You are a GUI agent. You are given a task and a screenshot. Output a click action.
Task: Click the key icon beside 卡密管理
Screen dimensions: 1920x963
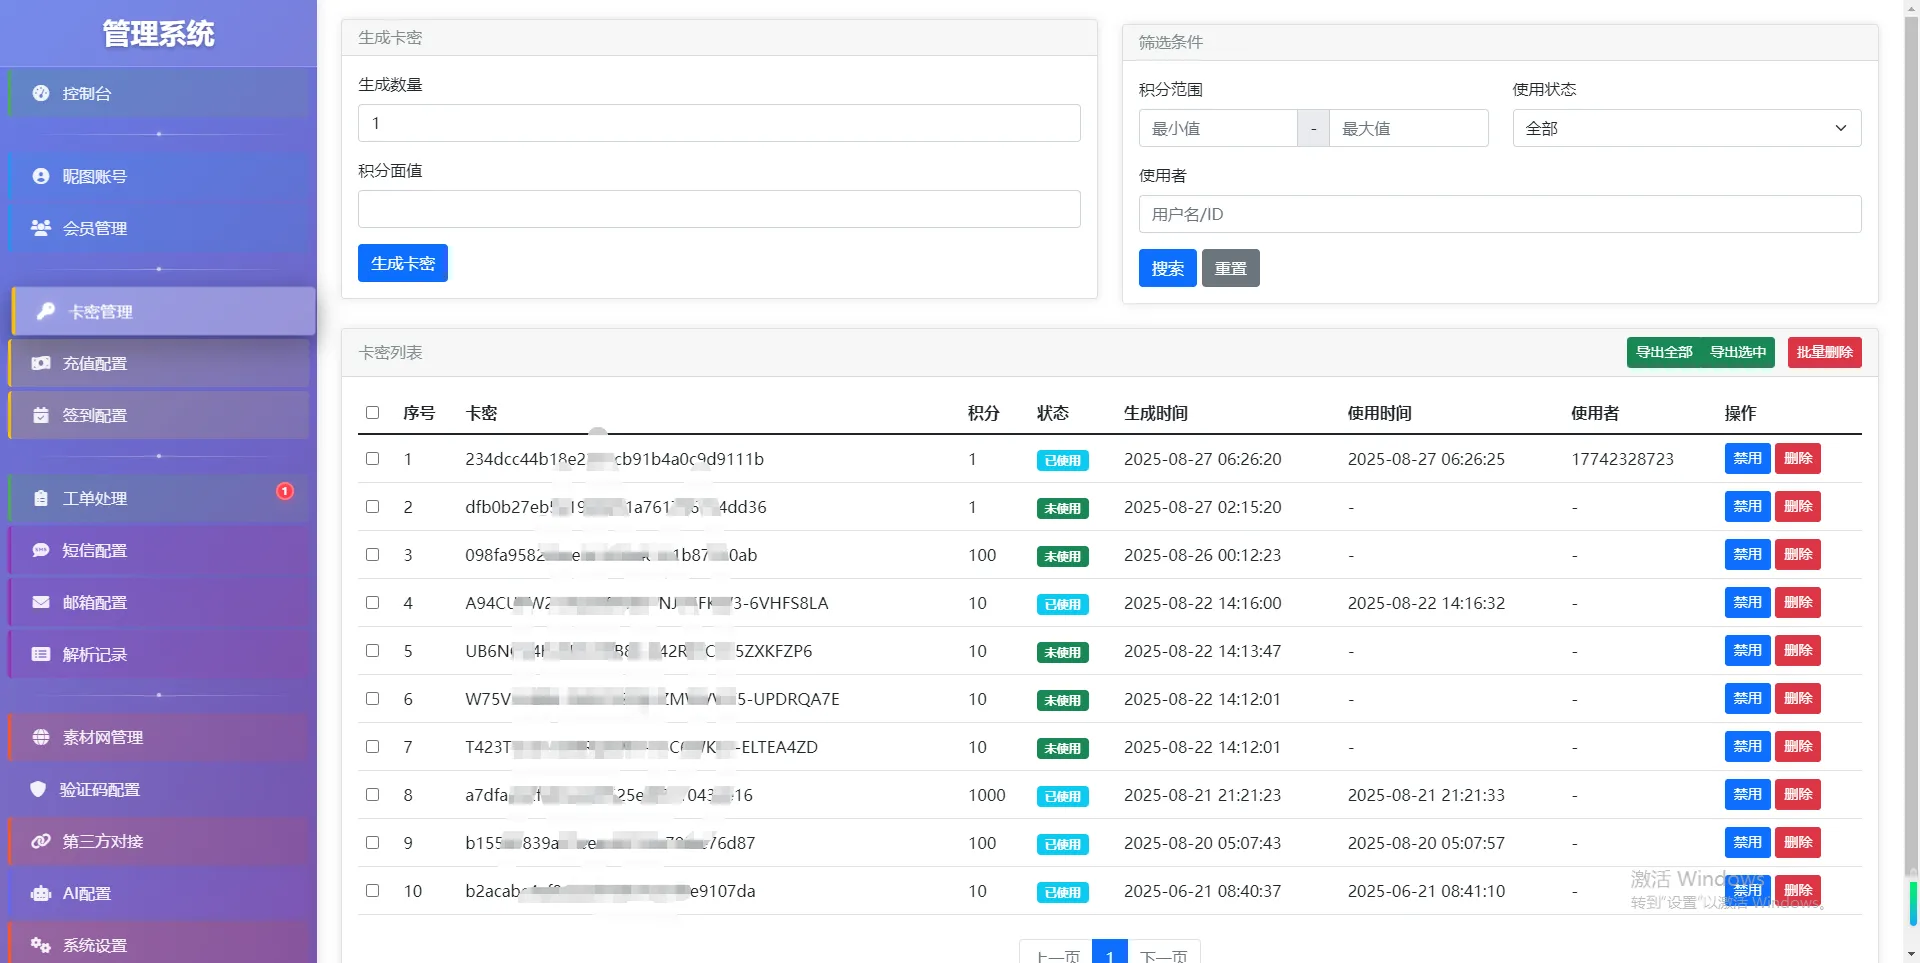pyautogui.click(x=46, y=311)
